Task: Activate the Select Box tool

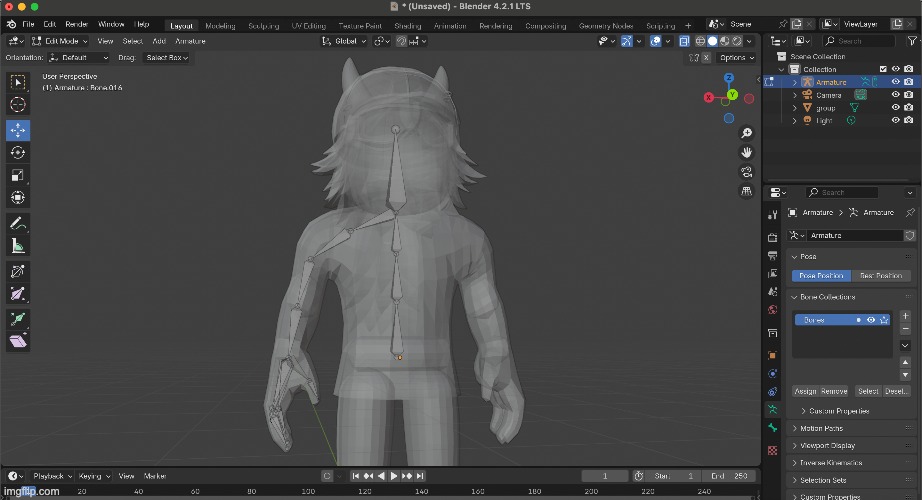Action: [x=18, y=82]
